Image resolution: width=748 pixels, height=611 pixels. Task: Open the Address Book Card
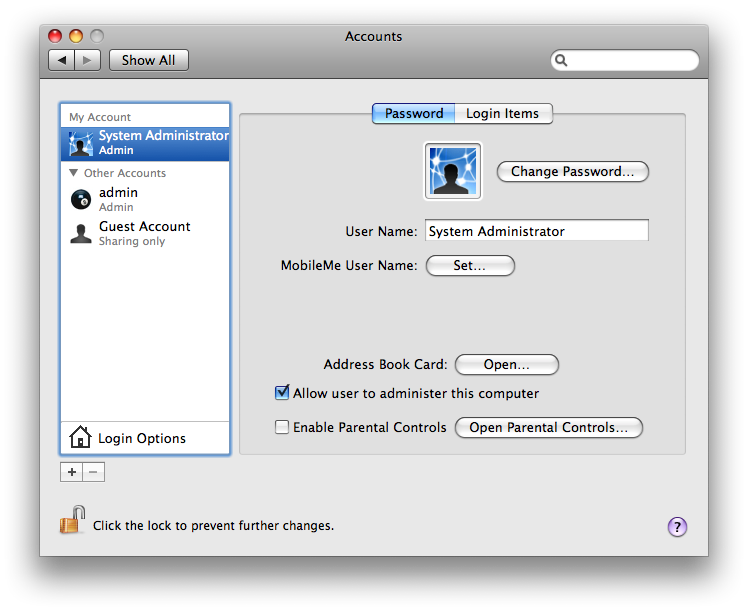tap(506, 364)
